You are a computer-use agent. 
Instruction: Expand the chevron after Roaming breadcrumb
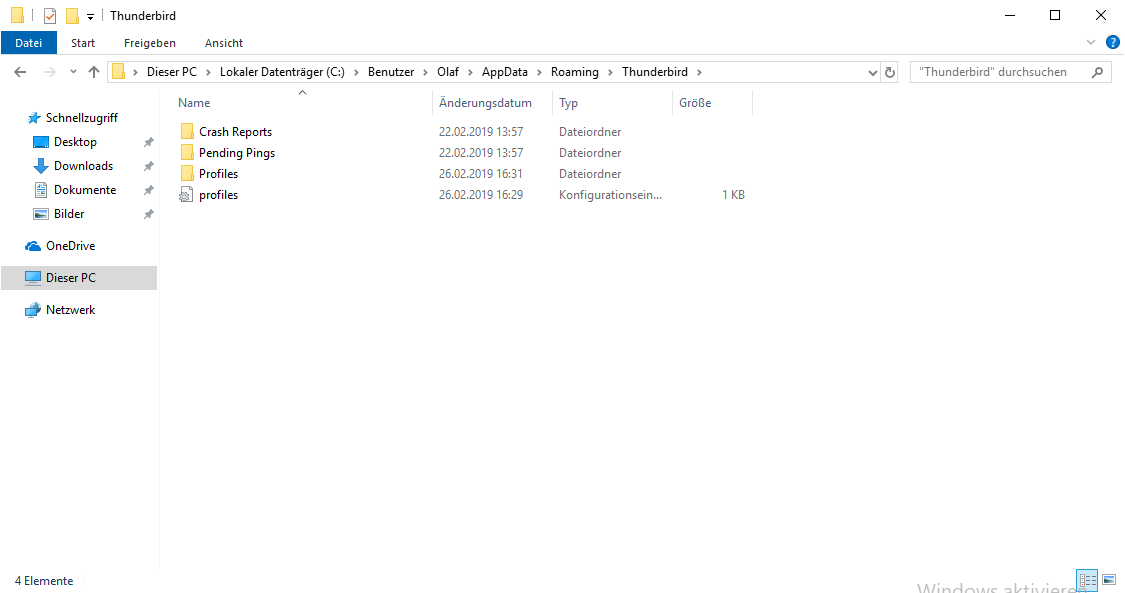611,72
